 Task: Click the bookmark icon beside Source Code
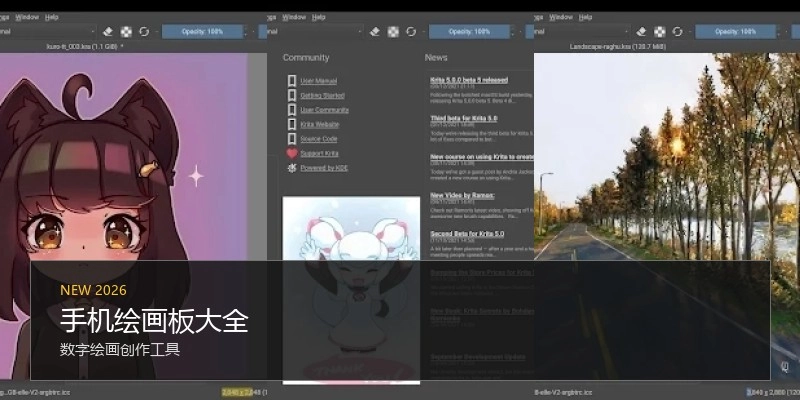click(292, 139)
